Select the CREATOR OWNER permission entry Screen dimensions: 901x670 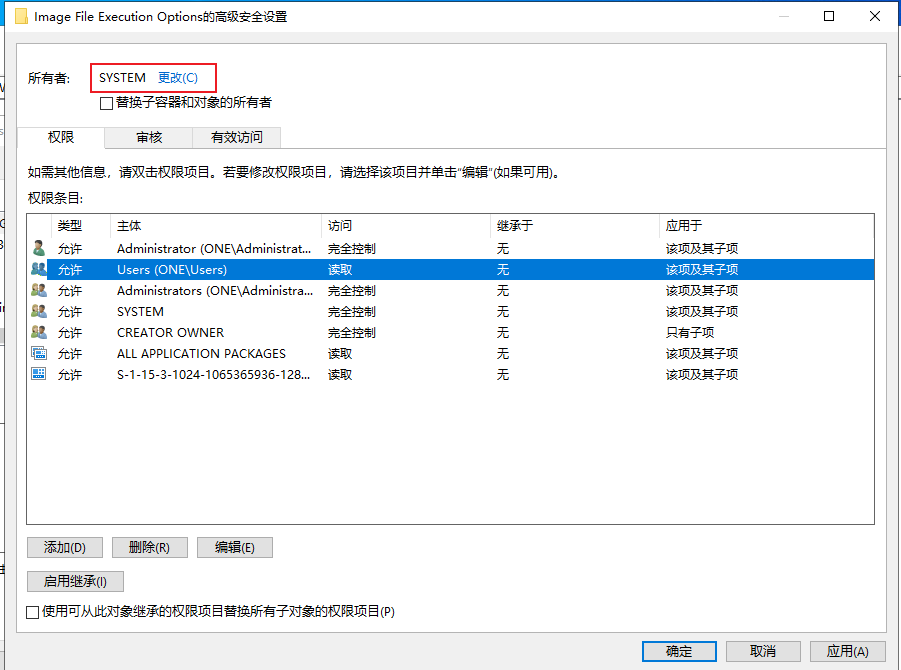[450, 332]
